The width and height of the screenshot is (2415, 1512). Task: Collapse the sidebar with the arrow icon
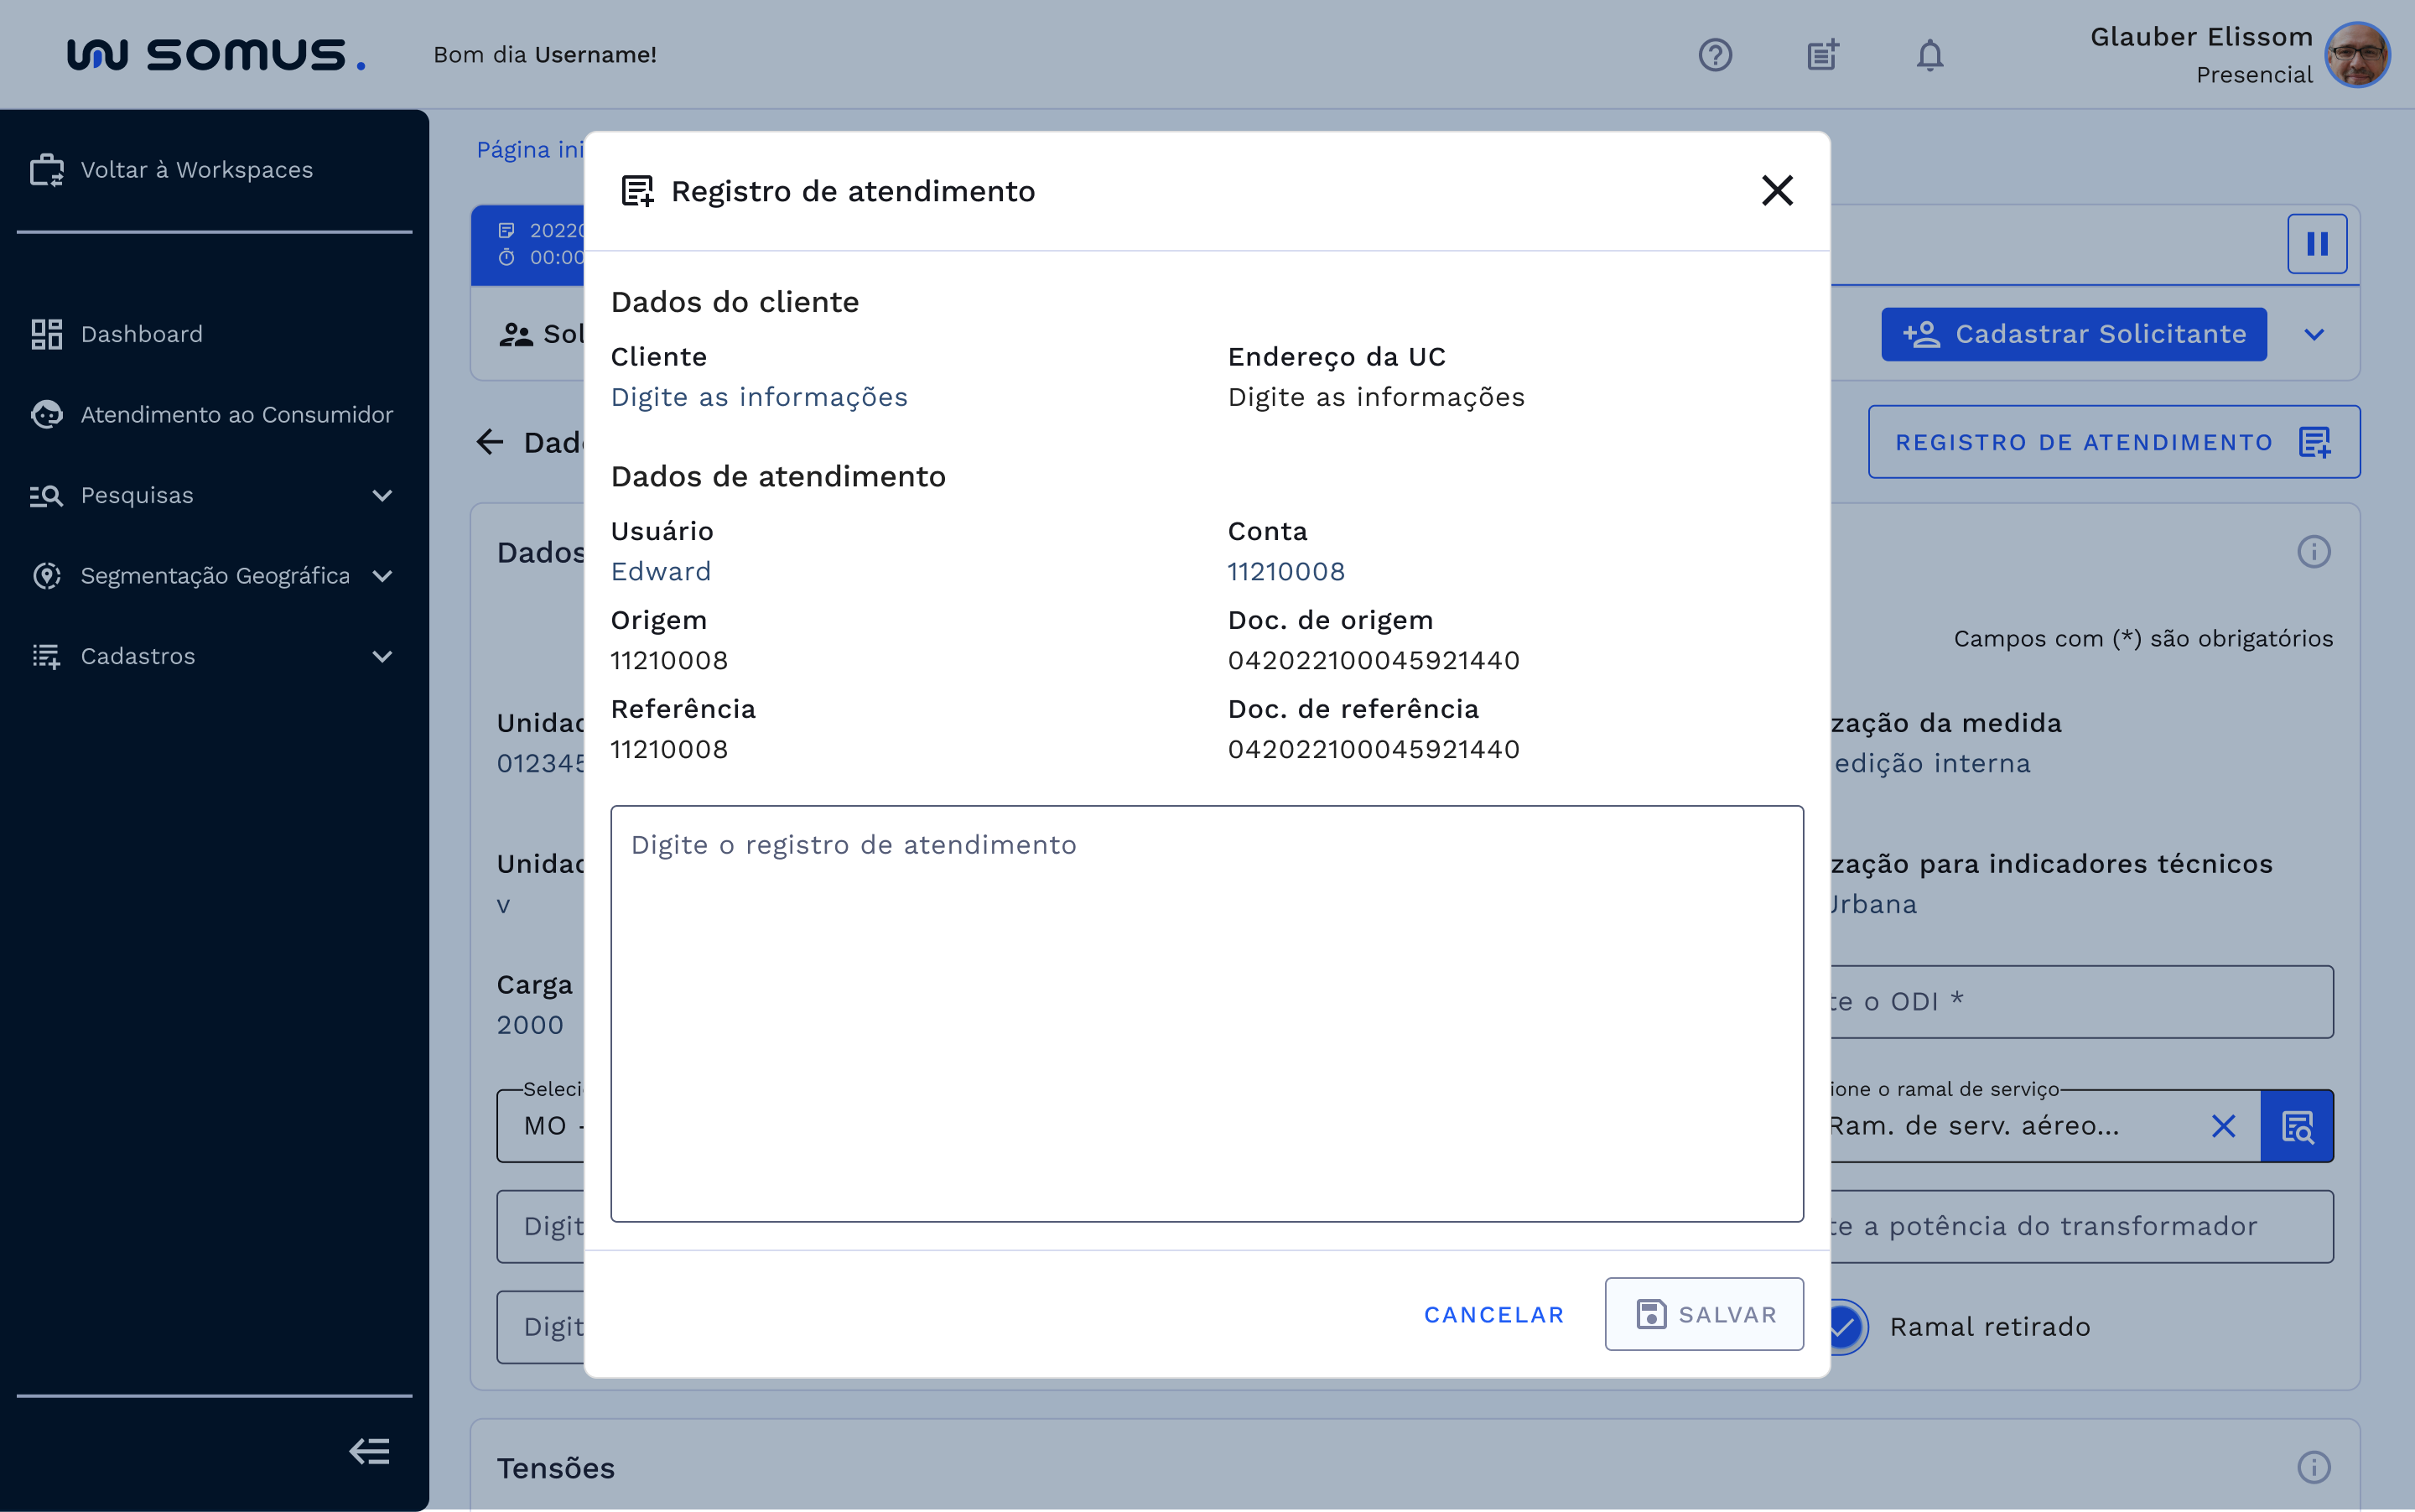coord(369,1451)
